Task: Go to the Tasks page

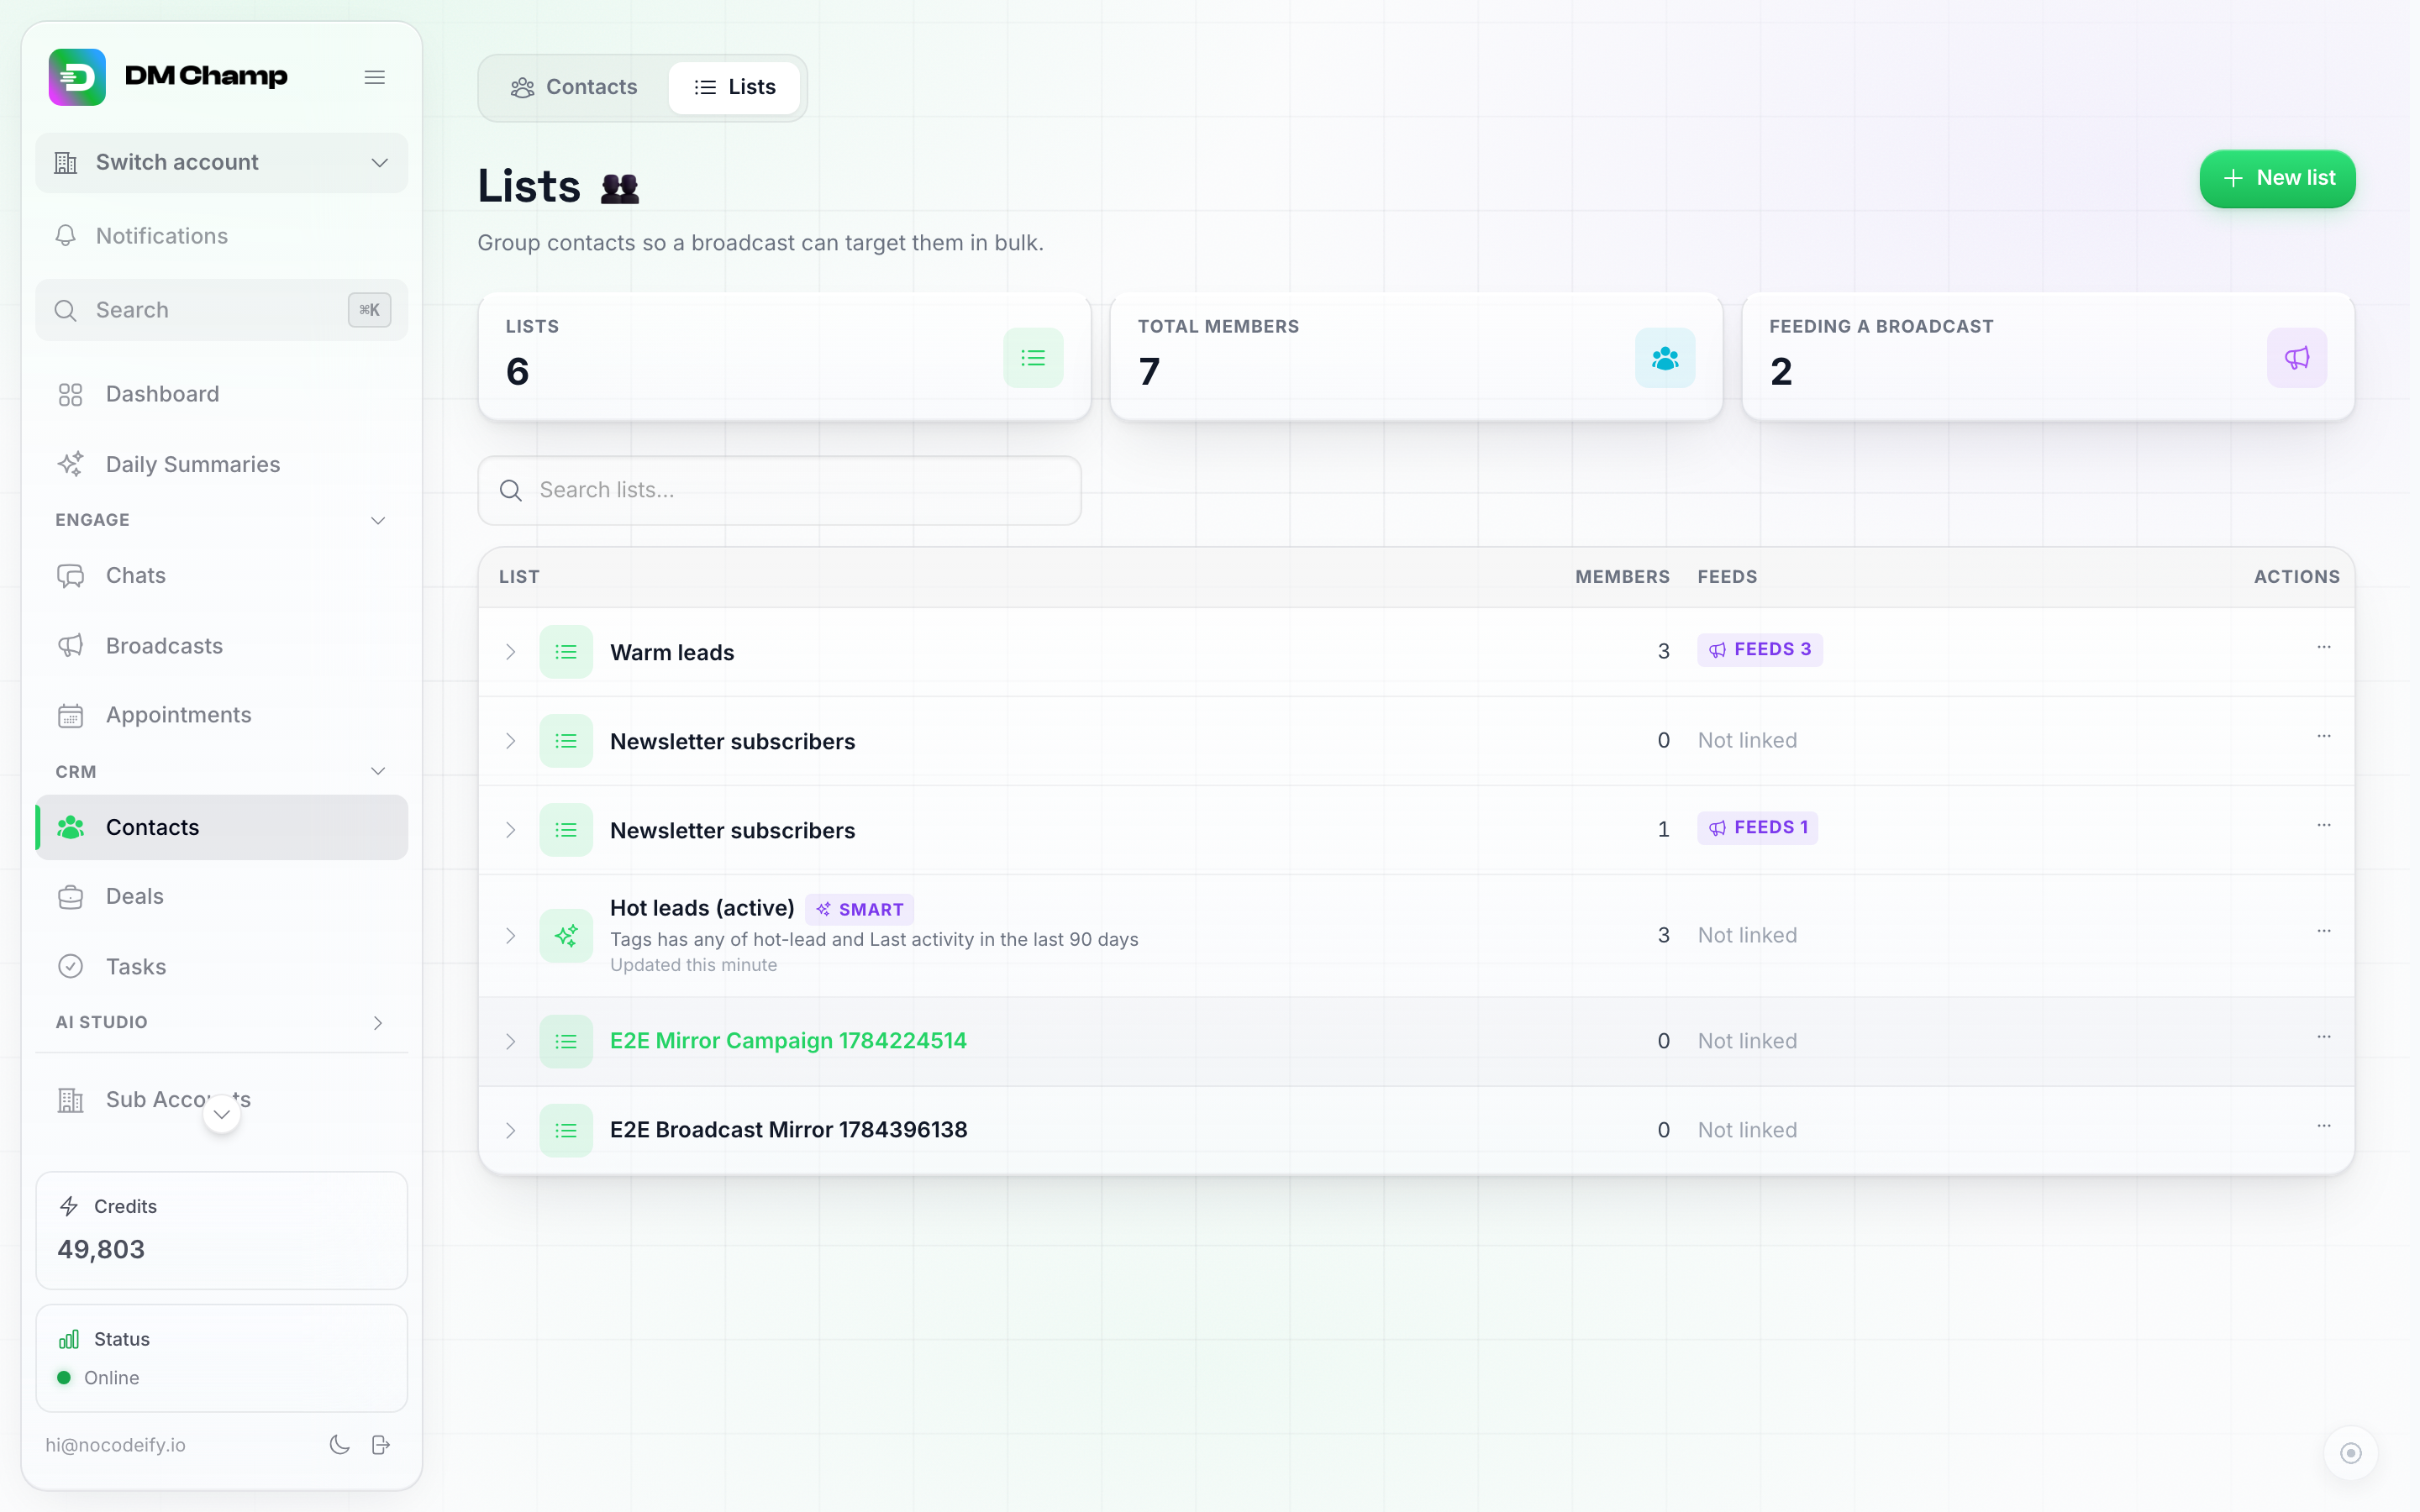Action: click(221, 966)
